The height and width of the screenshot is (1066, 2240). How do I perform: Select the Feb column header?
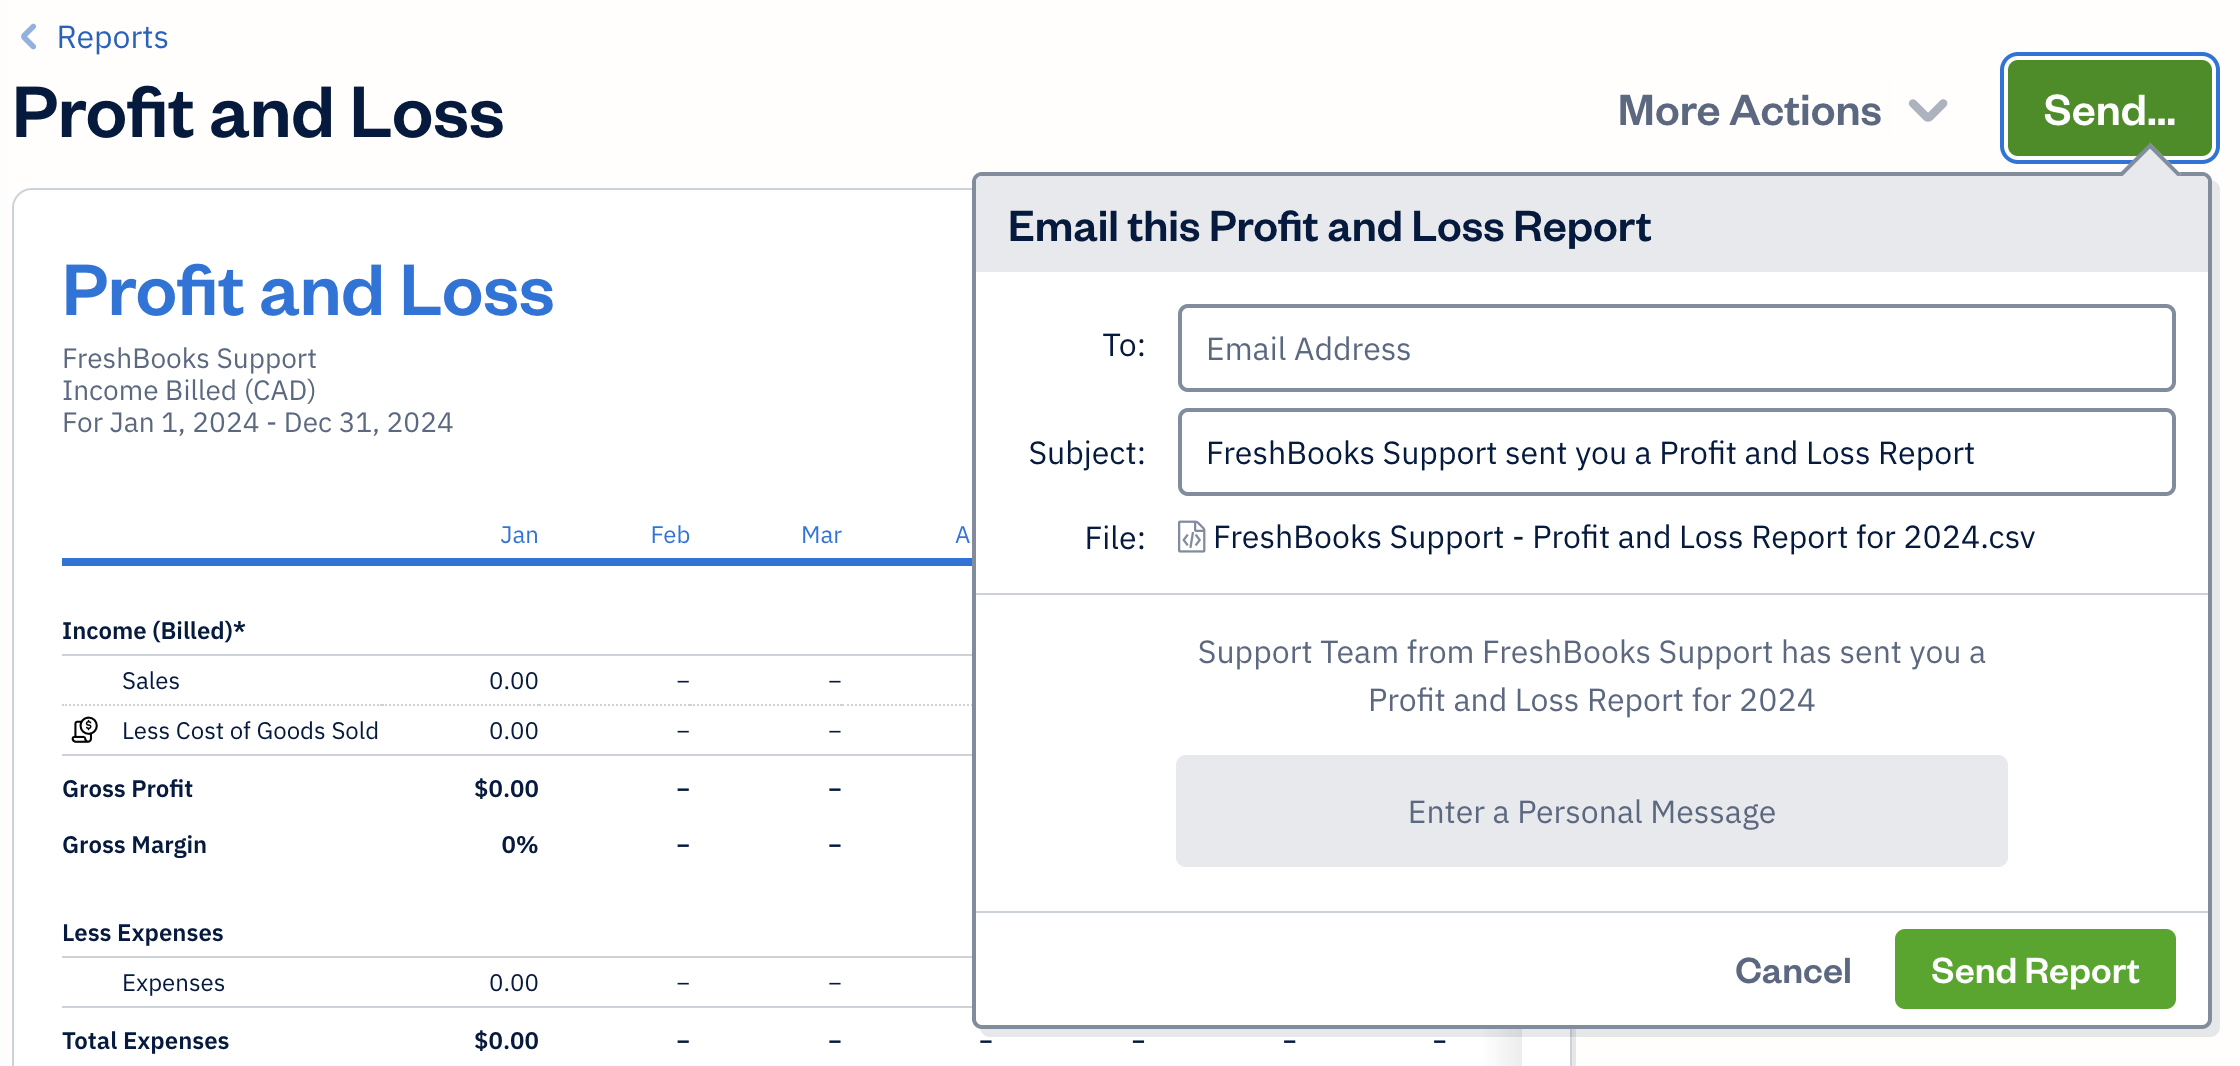pos(670,535)
